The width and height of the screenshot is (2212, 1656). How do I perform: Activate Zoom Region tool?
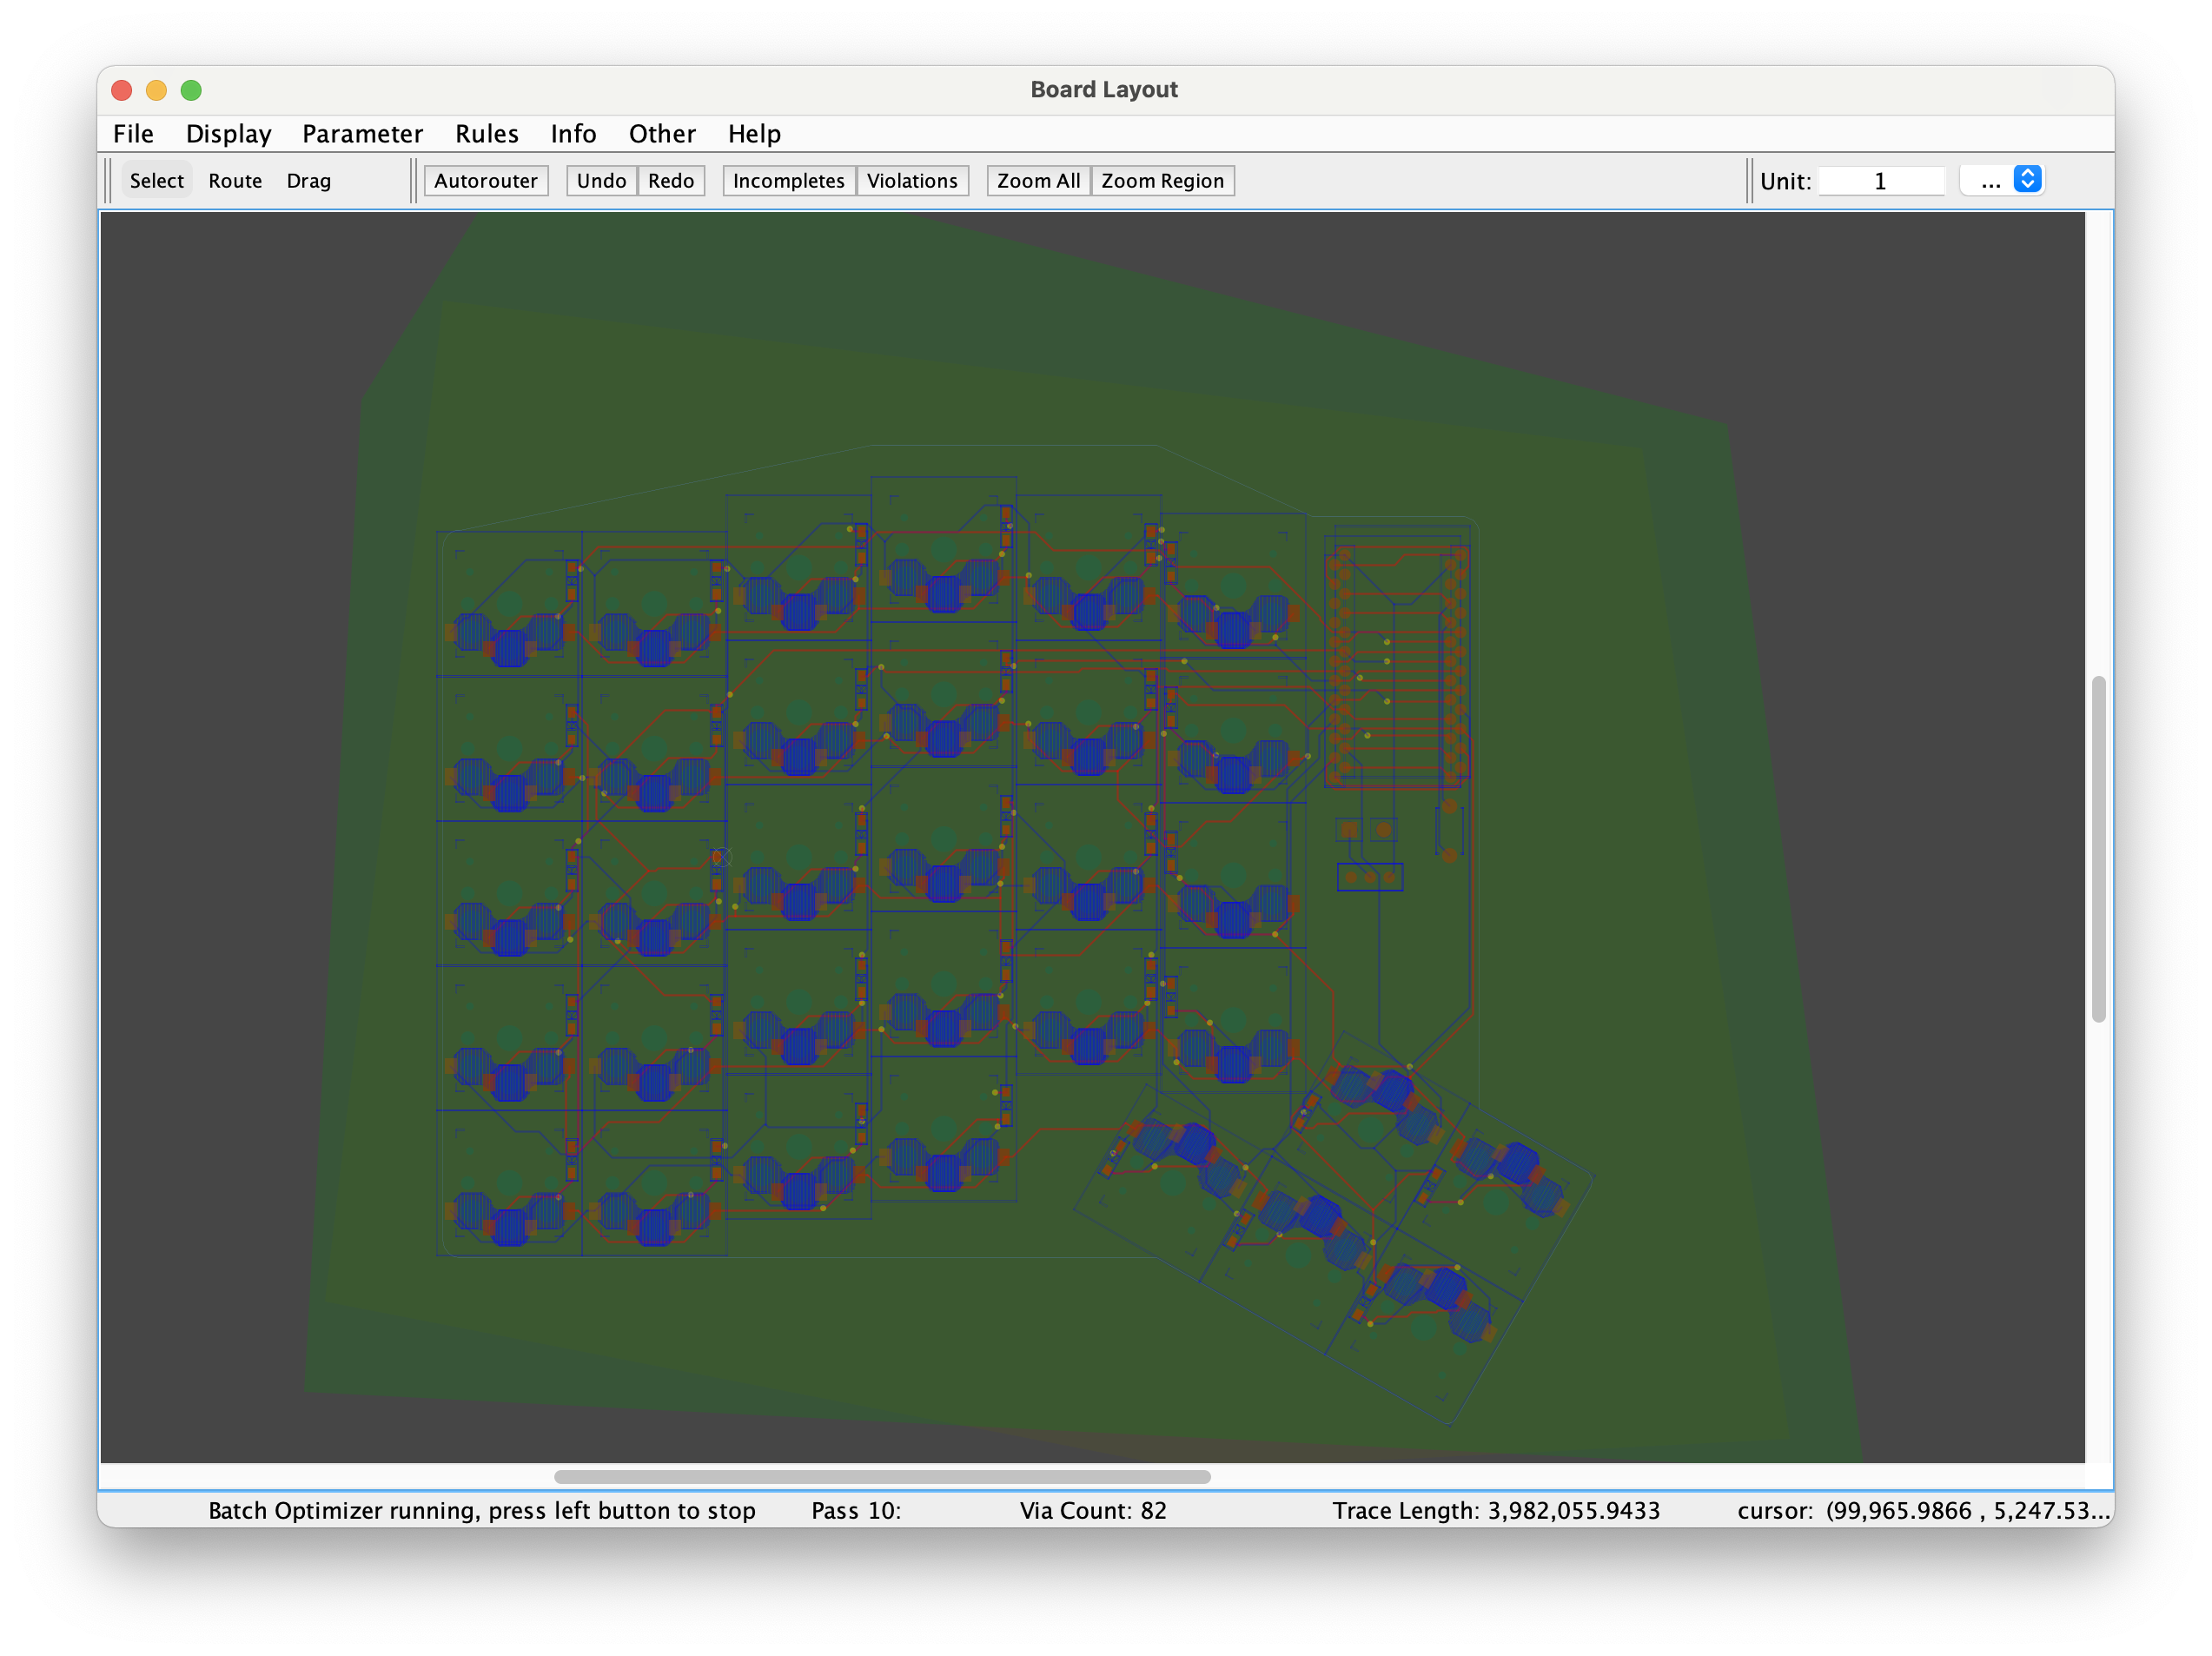1162,180
